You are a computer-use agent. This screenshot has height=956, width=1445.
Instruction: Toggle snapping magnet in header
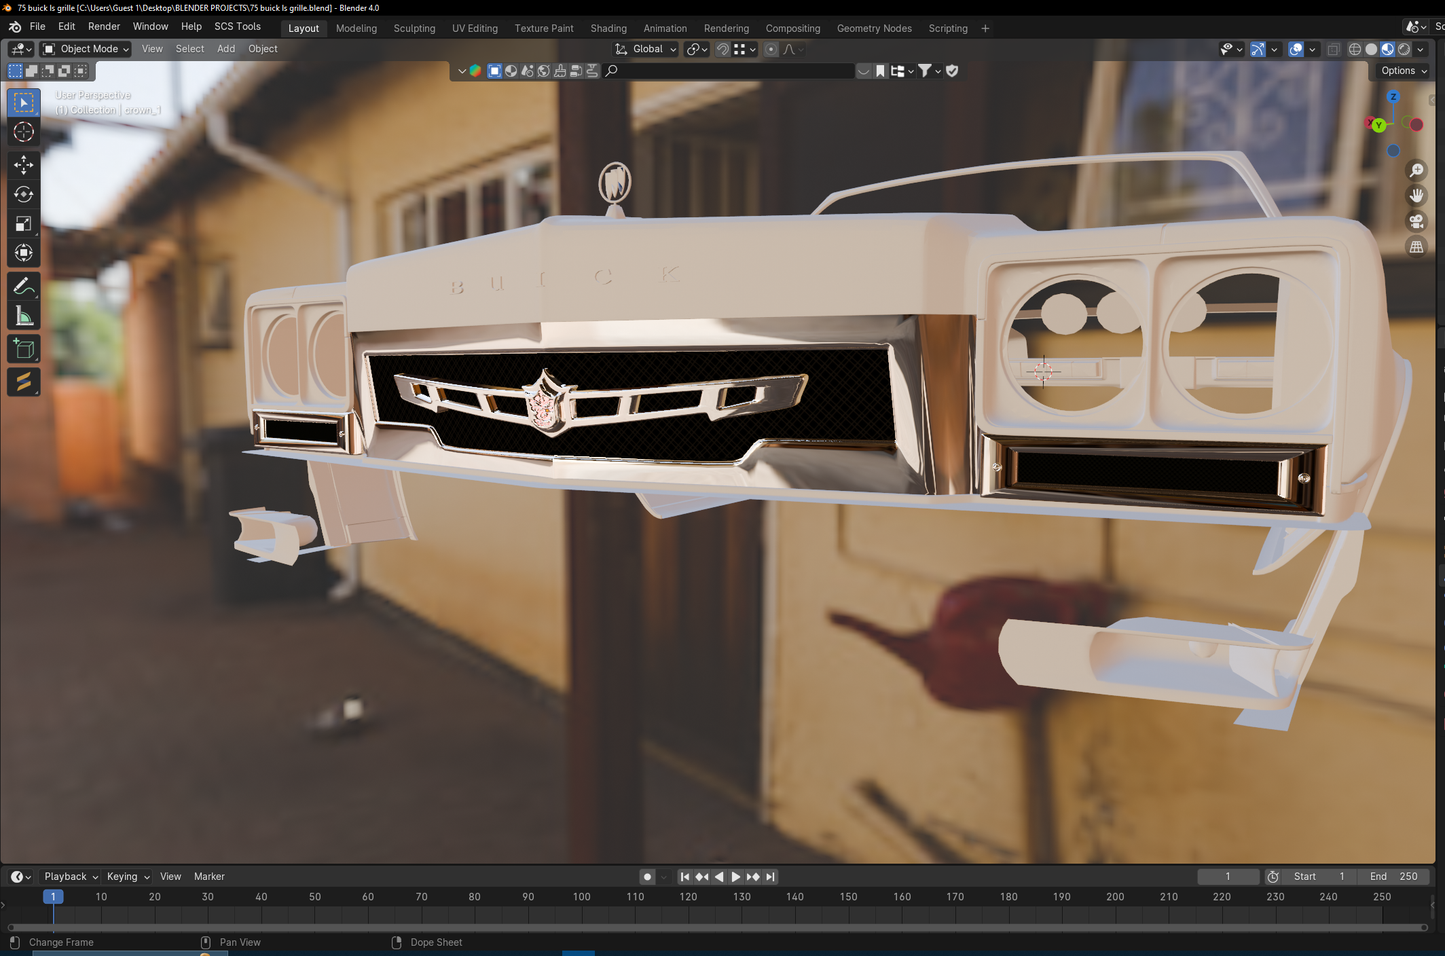(722, 49)
